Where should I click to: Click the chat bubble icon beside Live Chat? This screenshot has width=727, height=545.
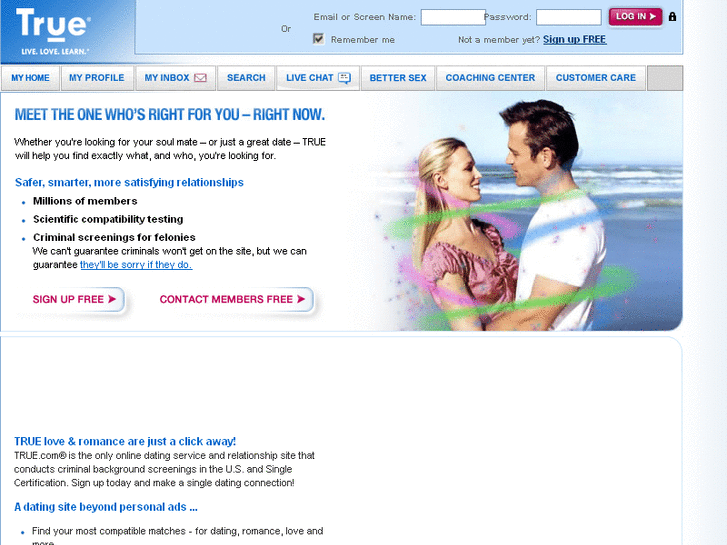click(x=344, y=78)
